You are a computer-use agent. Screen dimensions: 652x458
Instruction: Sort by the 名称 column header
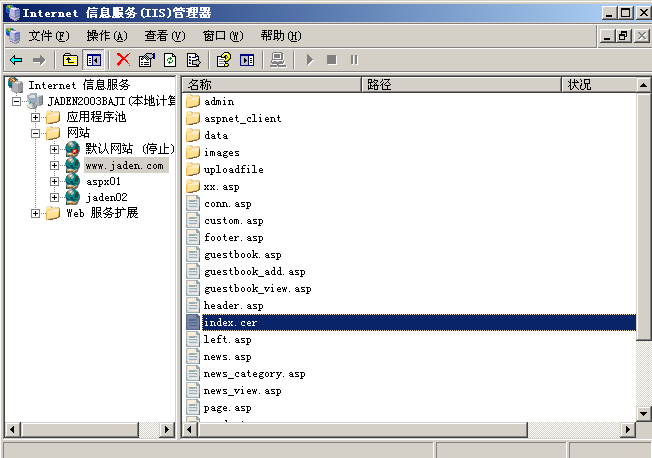272,85
